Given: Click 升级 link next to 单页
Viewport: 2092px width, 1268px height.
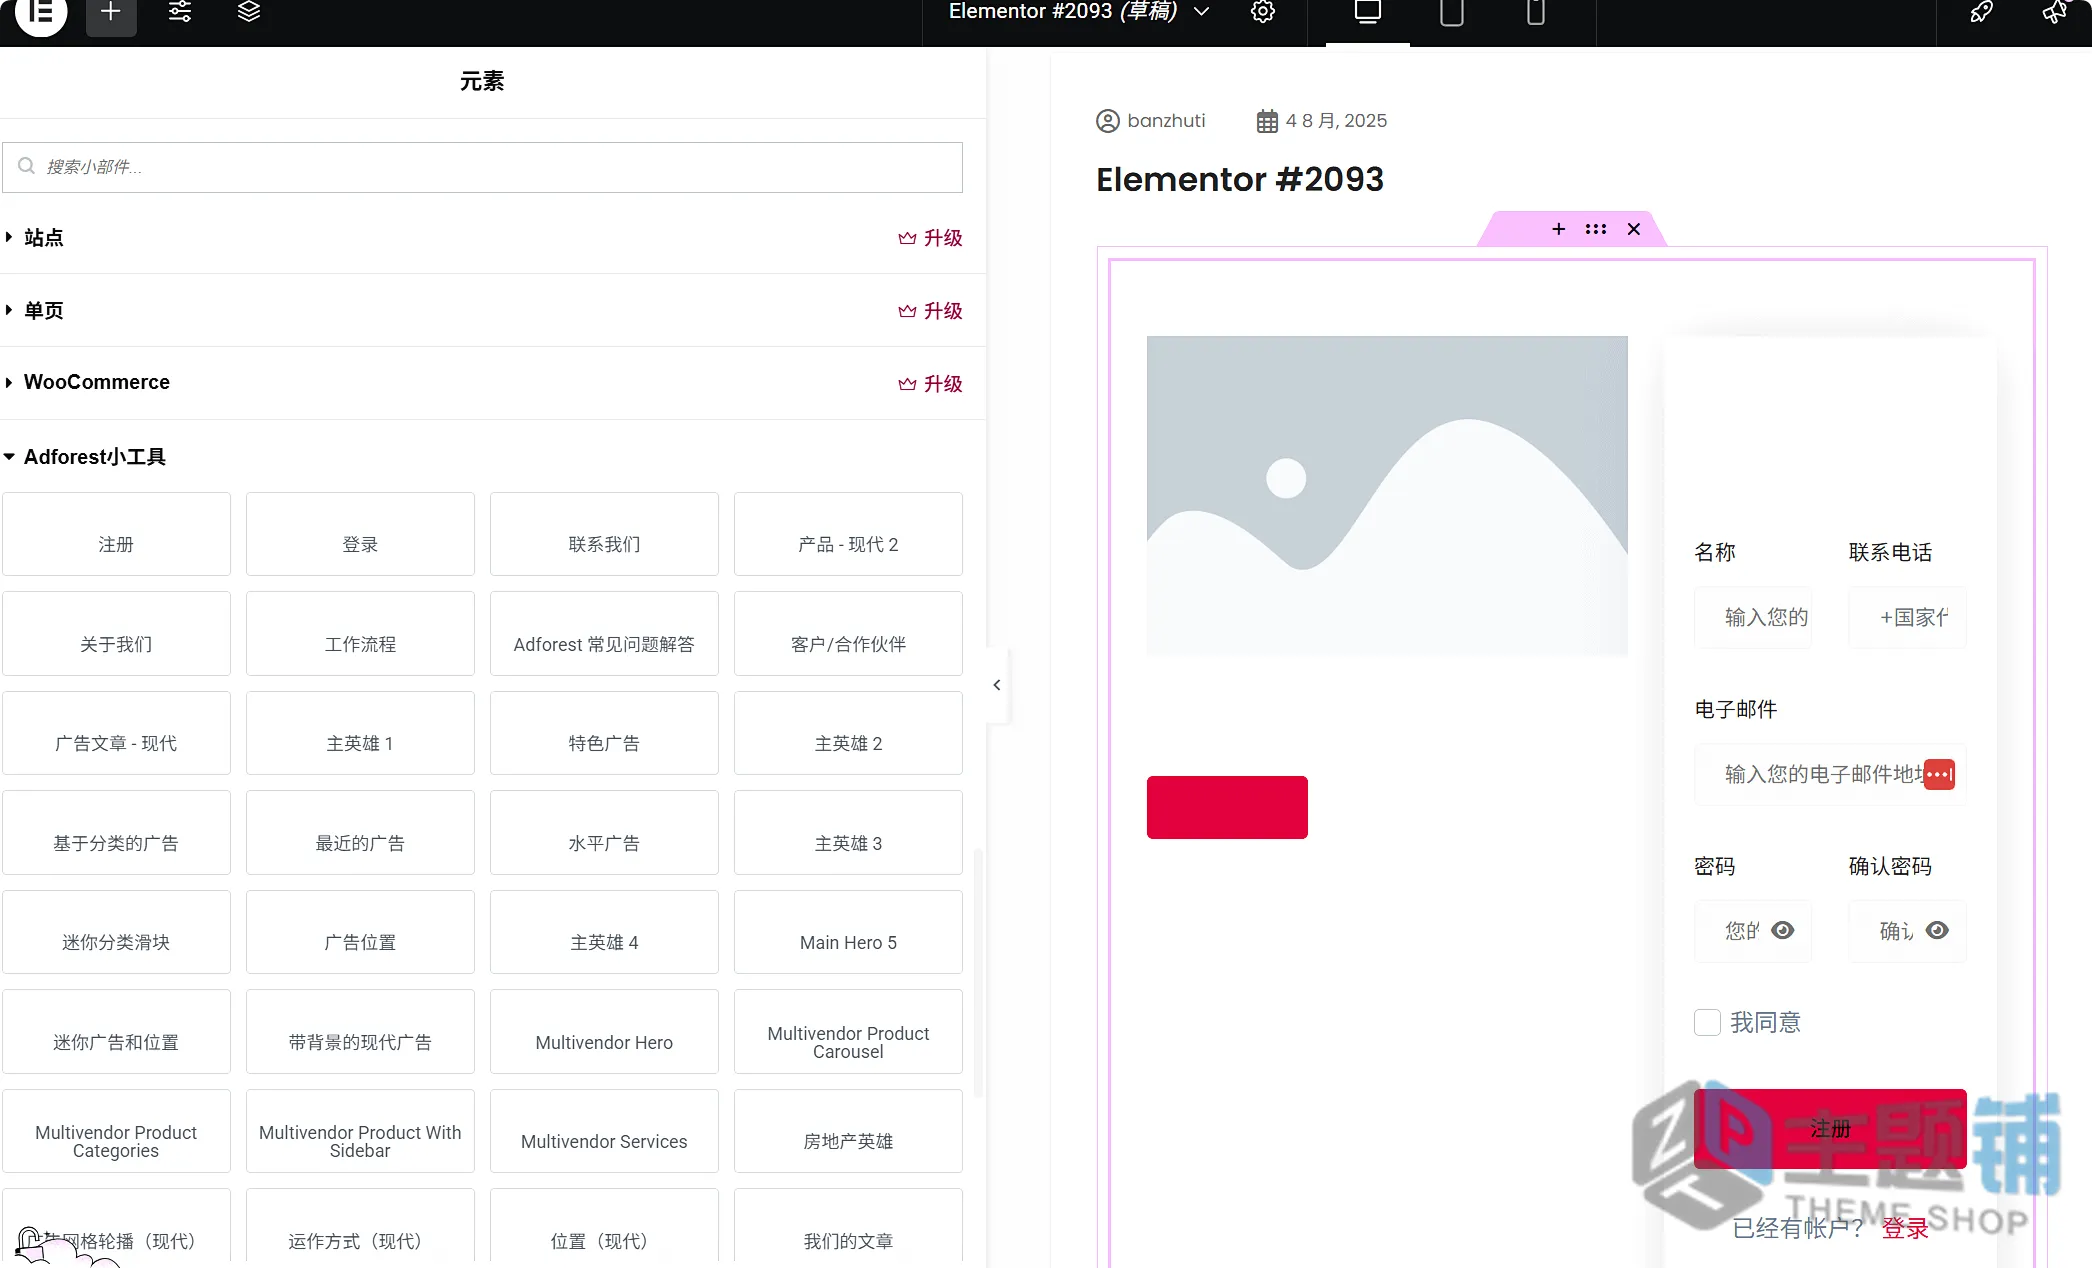Looking at the screenshot, I should point(930,311).
